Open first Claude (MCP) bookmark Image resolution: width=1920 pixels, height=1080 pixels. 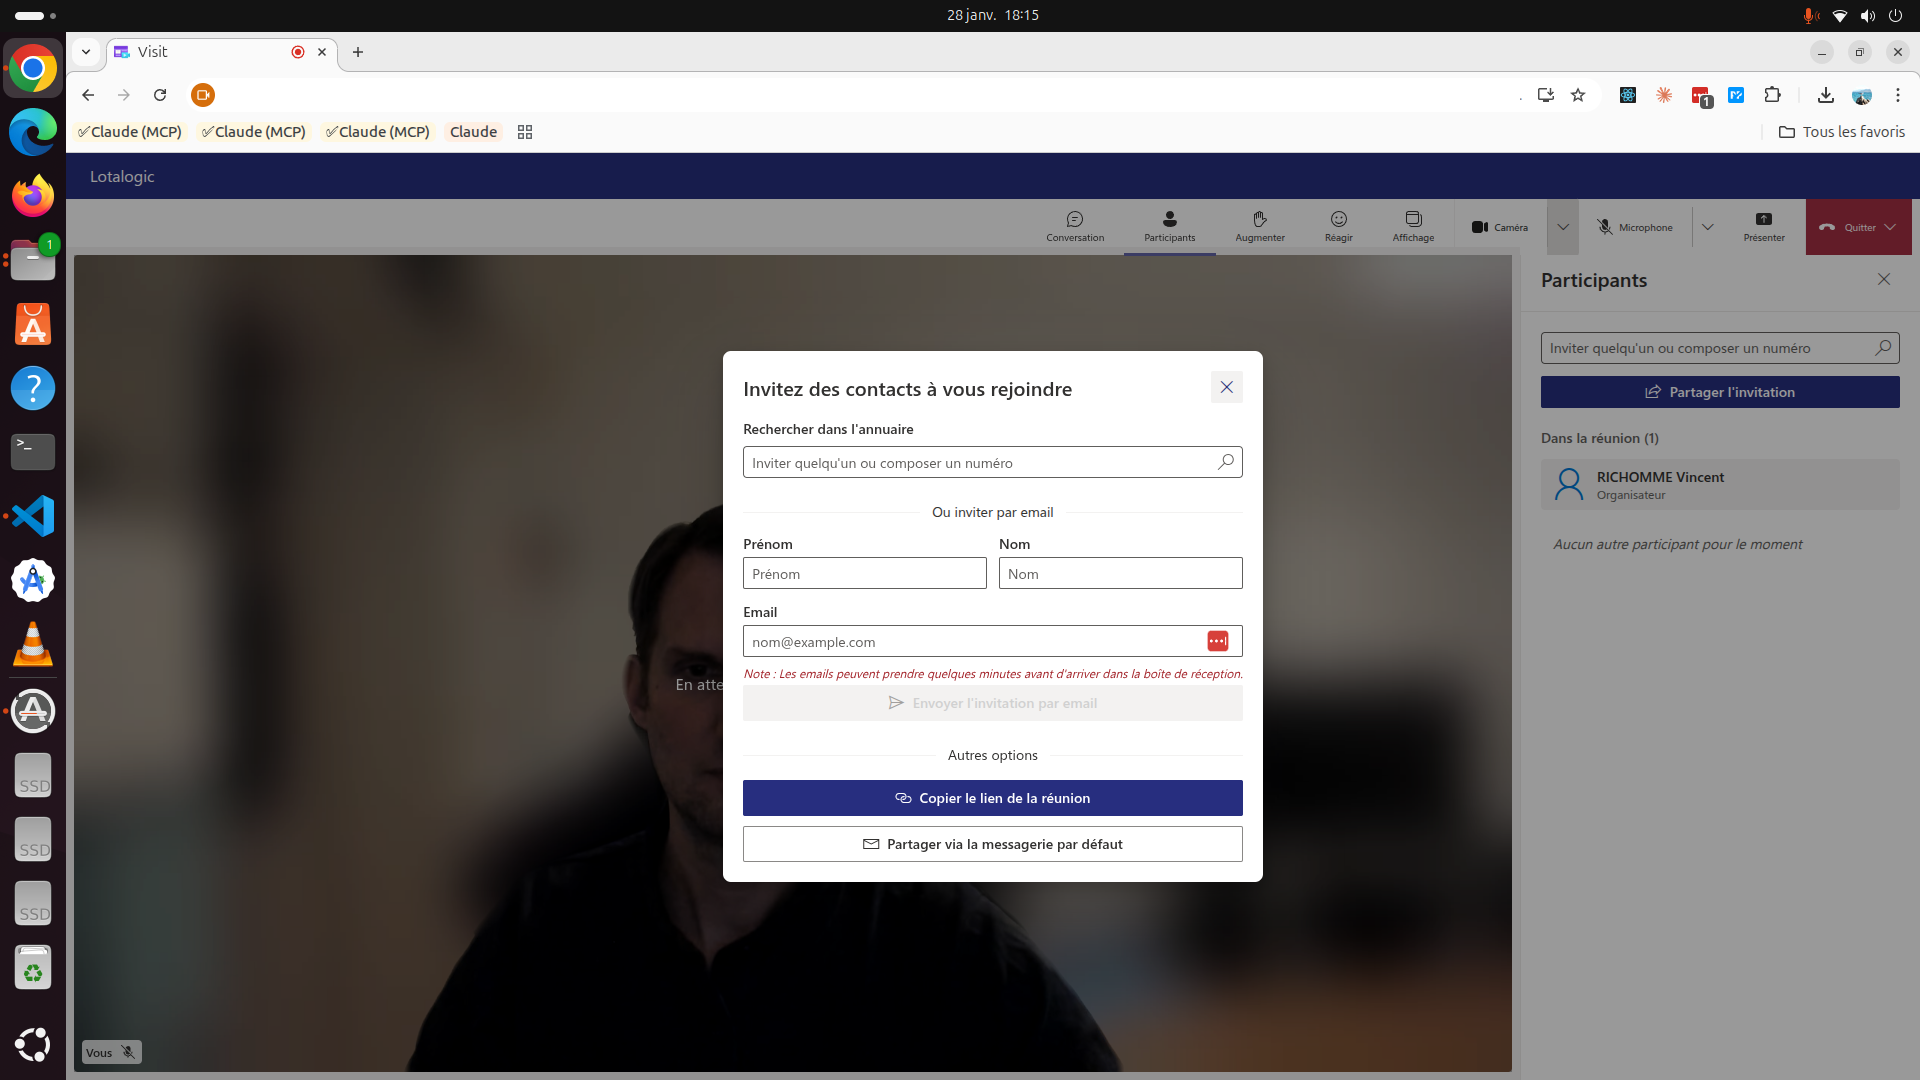coord(129,132)
